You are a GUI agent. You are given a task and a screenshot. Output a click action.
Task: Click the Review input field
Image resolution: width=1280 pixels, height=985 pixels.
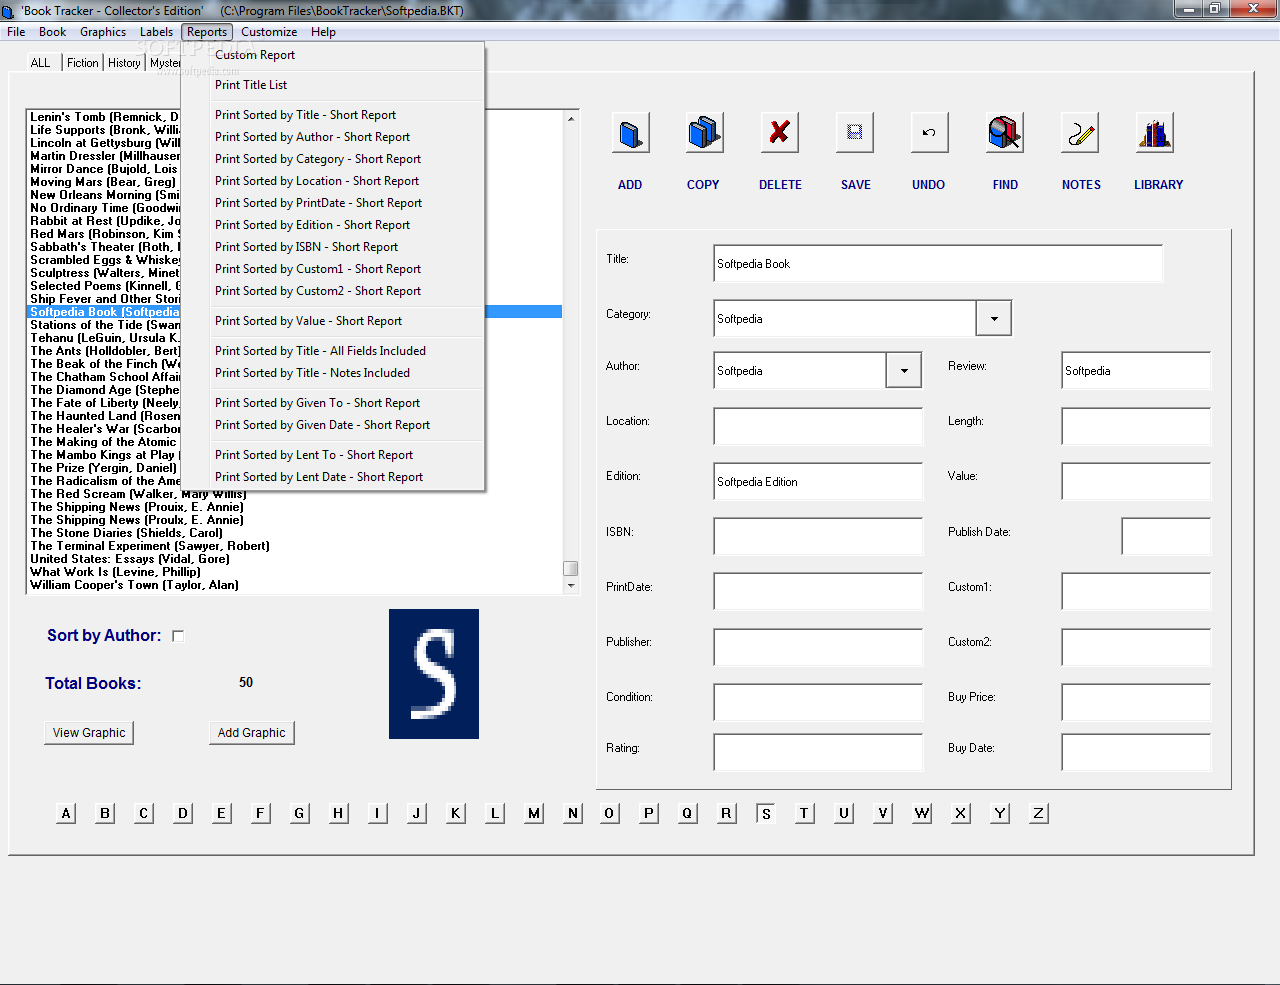click(x=1136, y=371)
